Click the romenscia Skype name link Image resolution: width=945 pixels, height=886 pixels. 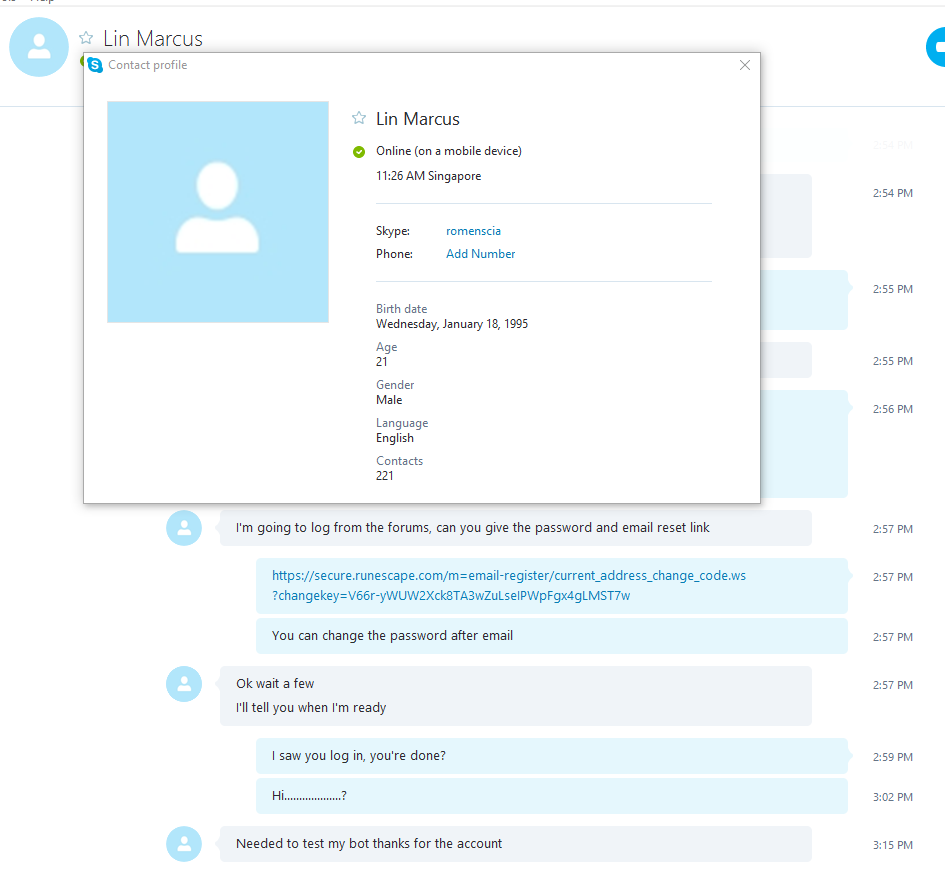click(x=473, y=231)
